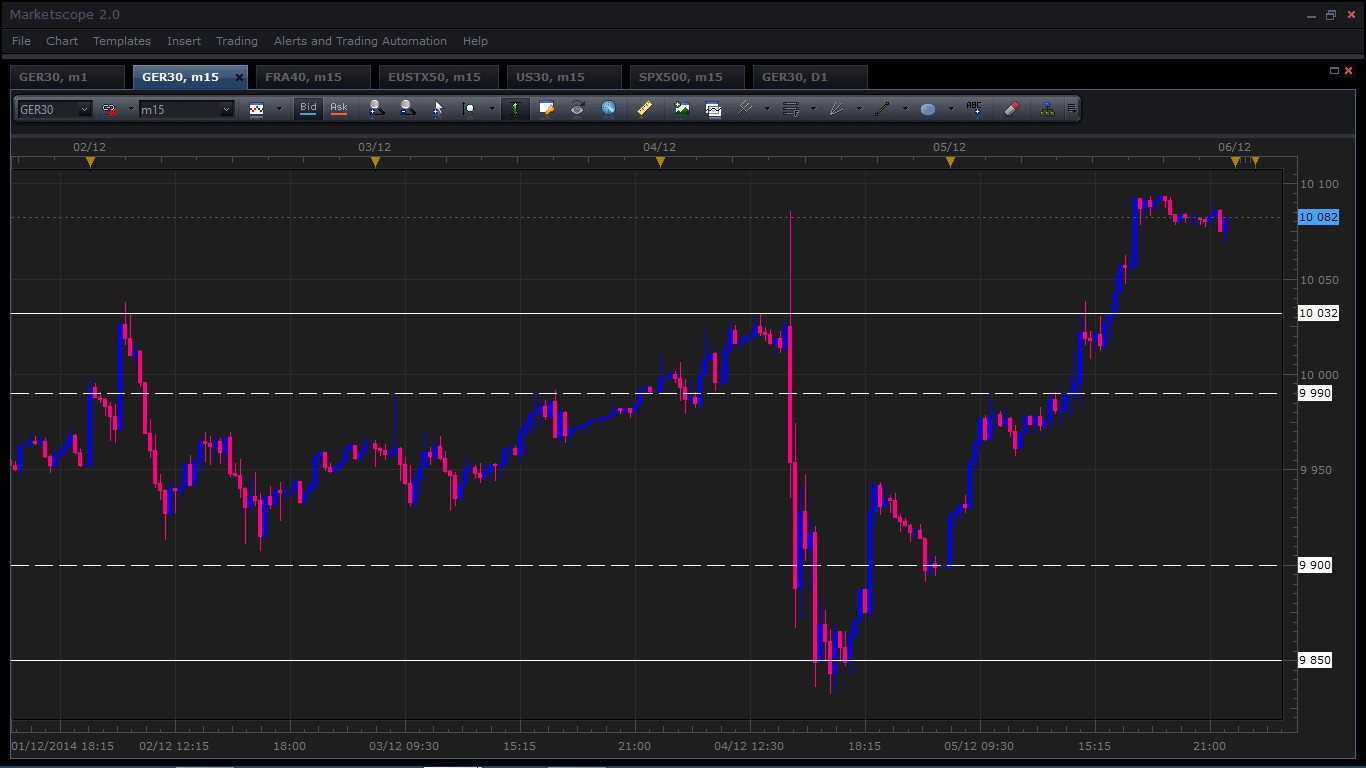
Task: Click the unlink chart icon beside GER30
Action: tap(109, 109)
